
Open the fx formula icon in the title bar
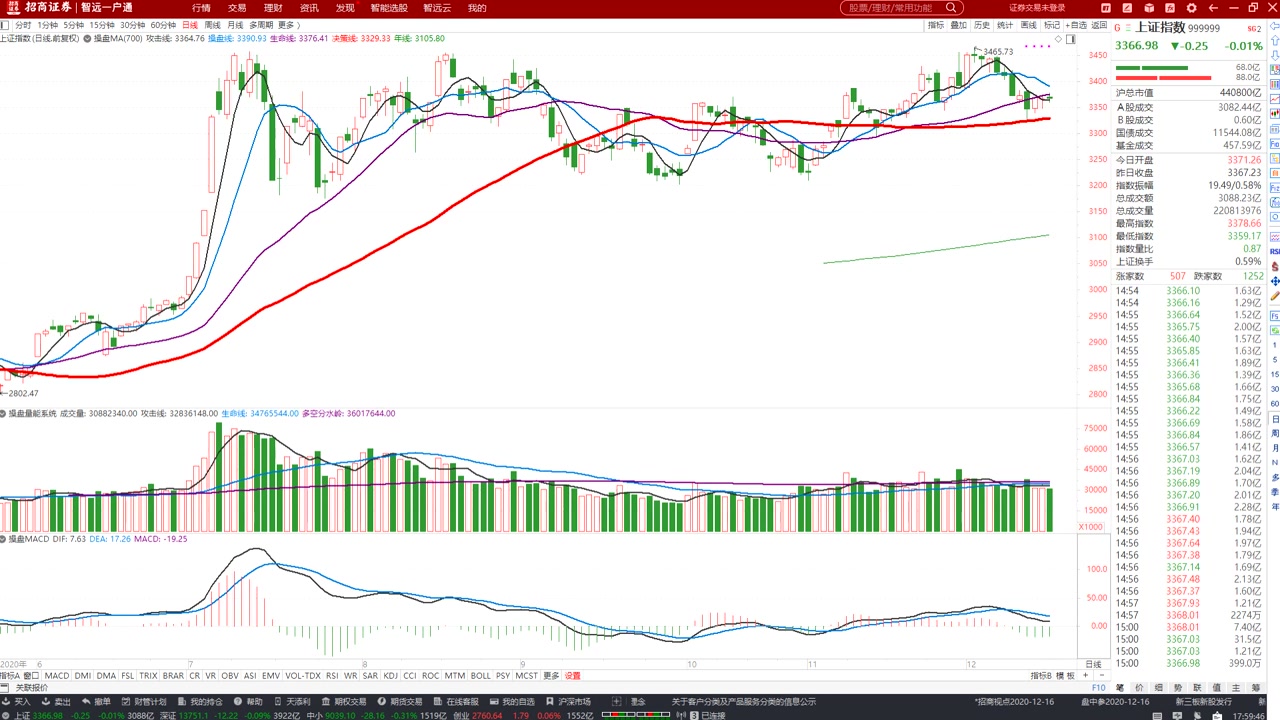pyautogui.click(x=1170, y=8)
